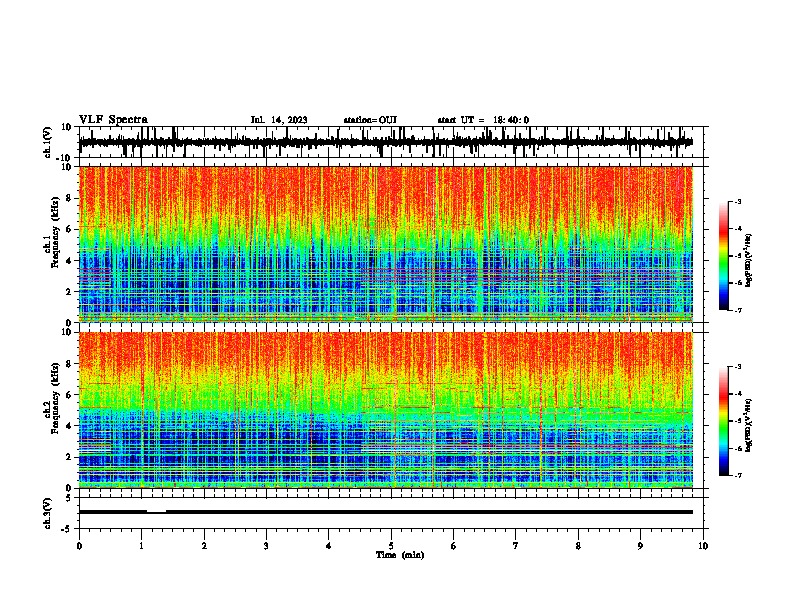
Task: Click the 'VLF Spectra' title text
Action: click(x=113, y=120)
